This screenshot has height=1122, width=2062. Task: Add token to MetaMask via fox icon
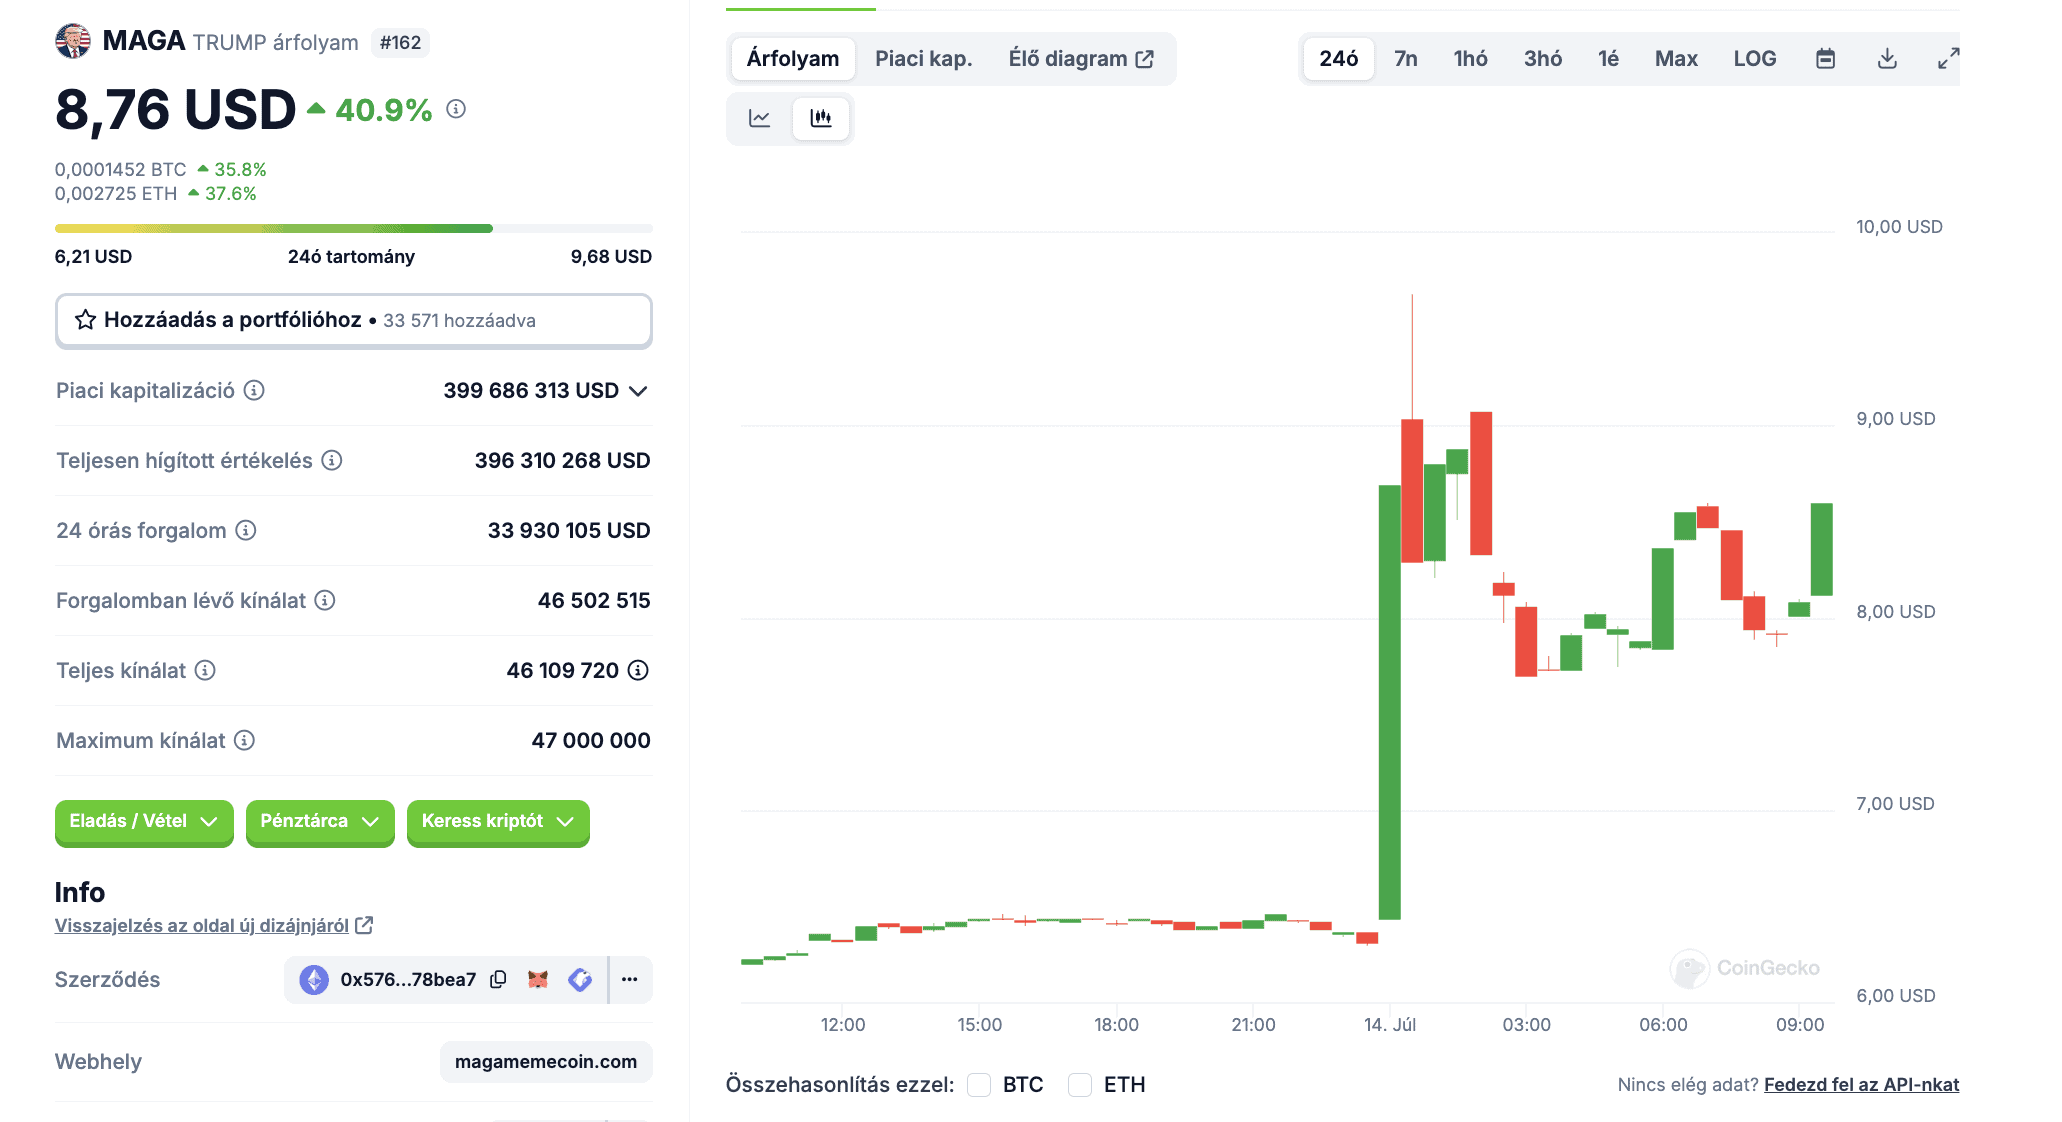coord(538,979)
